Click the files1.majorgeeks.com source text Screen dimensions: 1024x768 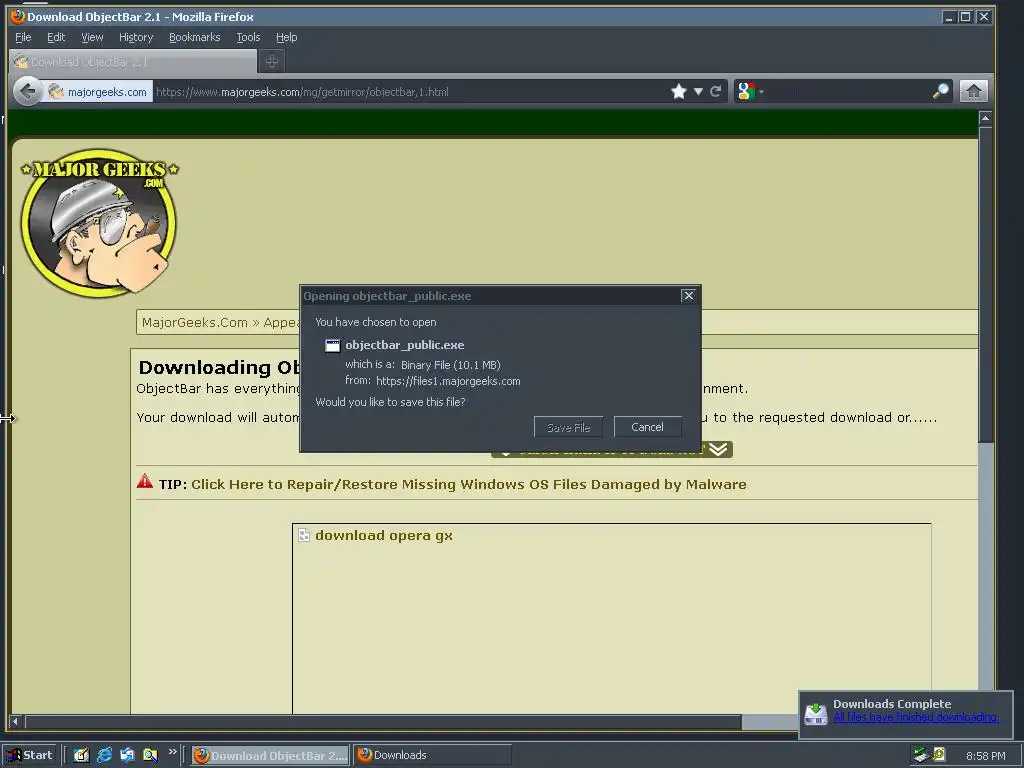click(448, 381)
